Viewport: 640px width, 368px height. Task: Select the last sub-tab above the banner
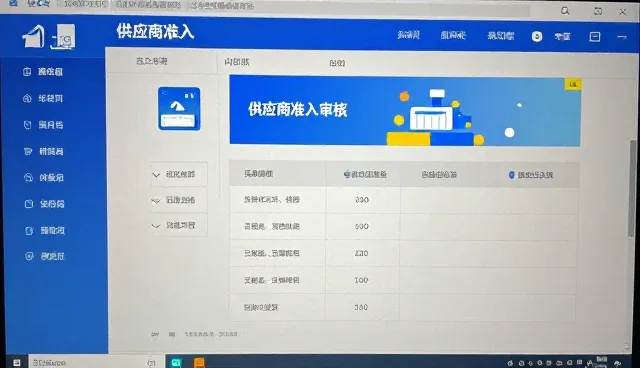point(337,63)
